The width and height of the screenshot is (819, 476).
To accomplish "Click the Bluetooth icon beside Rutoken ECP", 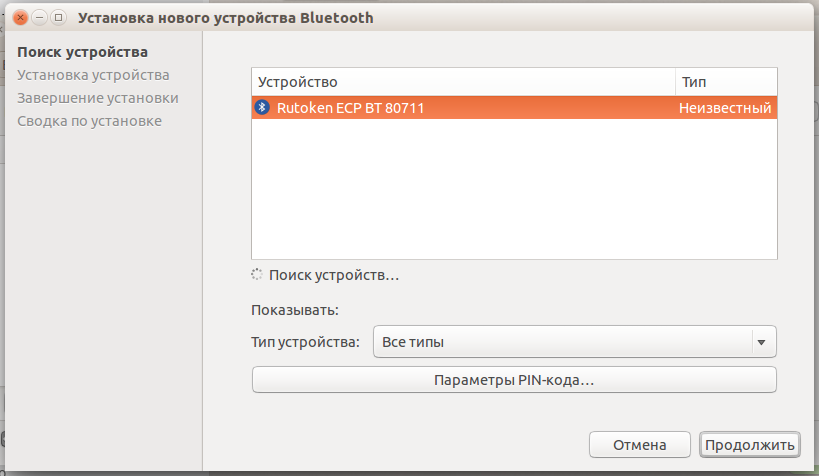I will coord(262,108).
